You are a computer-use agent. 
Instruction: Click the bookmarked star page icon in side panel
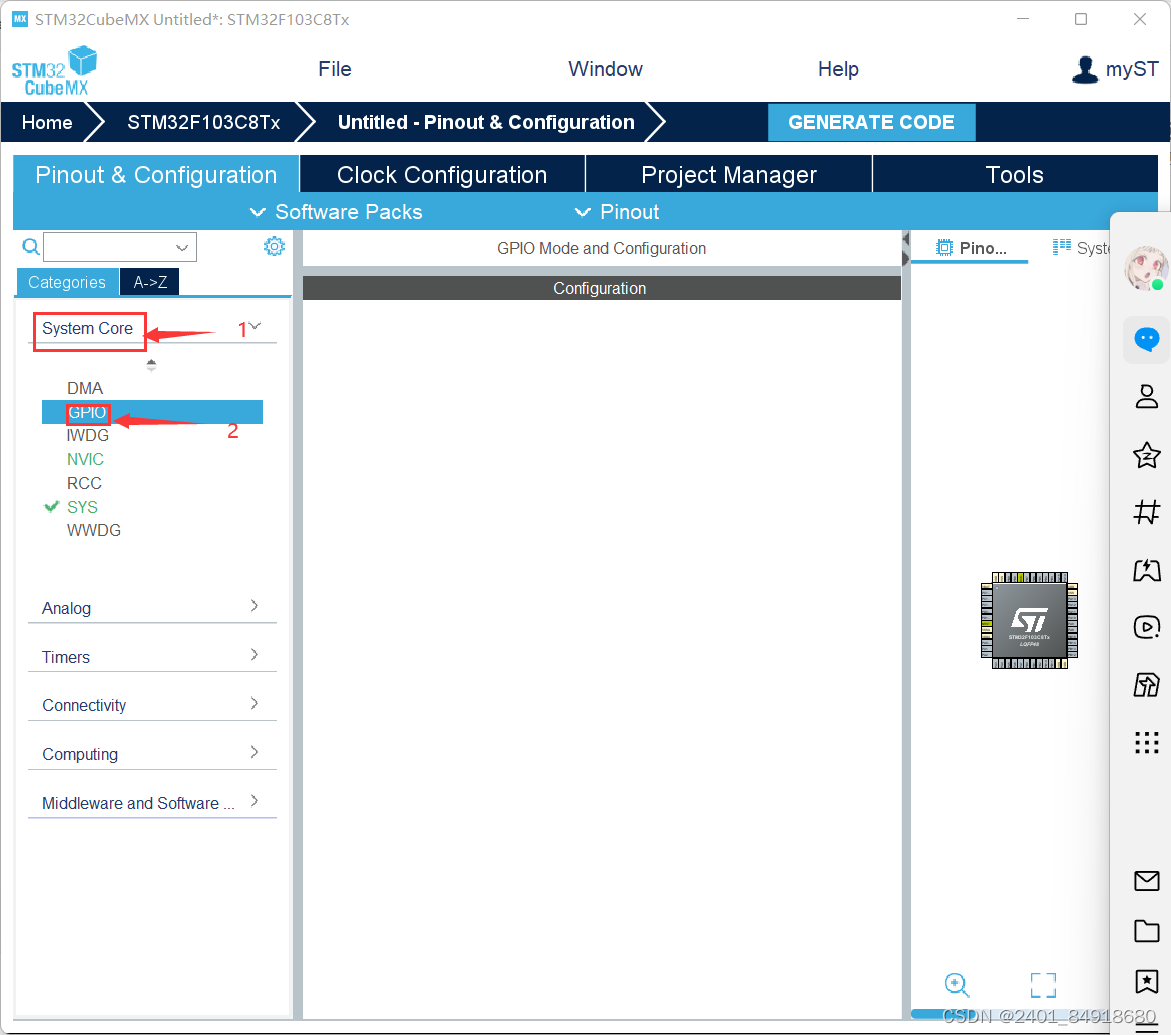(1146, 981)
